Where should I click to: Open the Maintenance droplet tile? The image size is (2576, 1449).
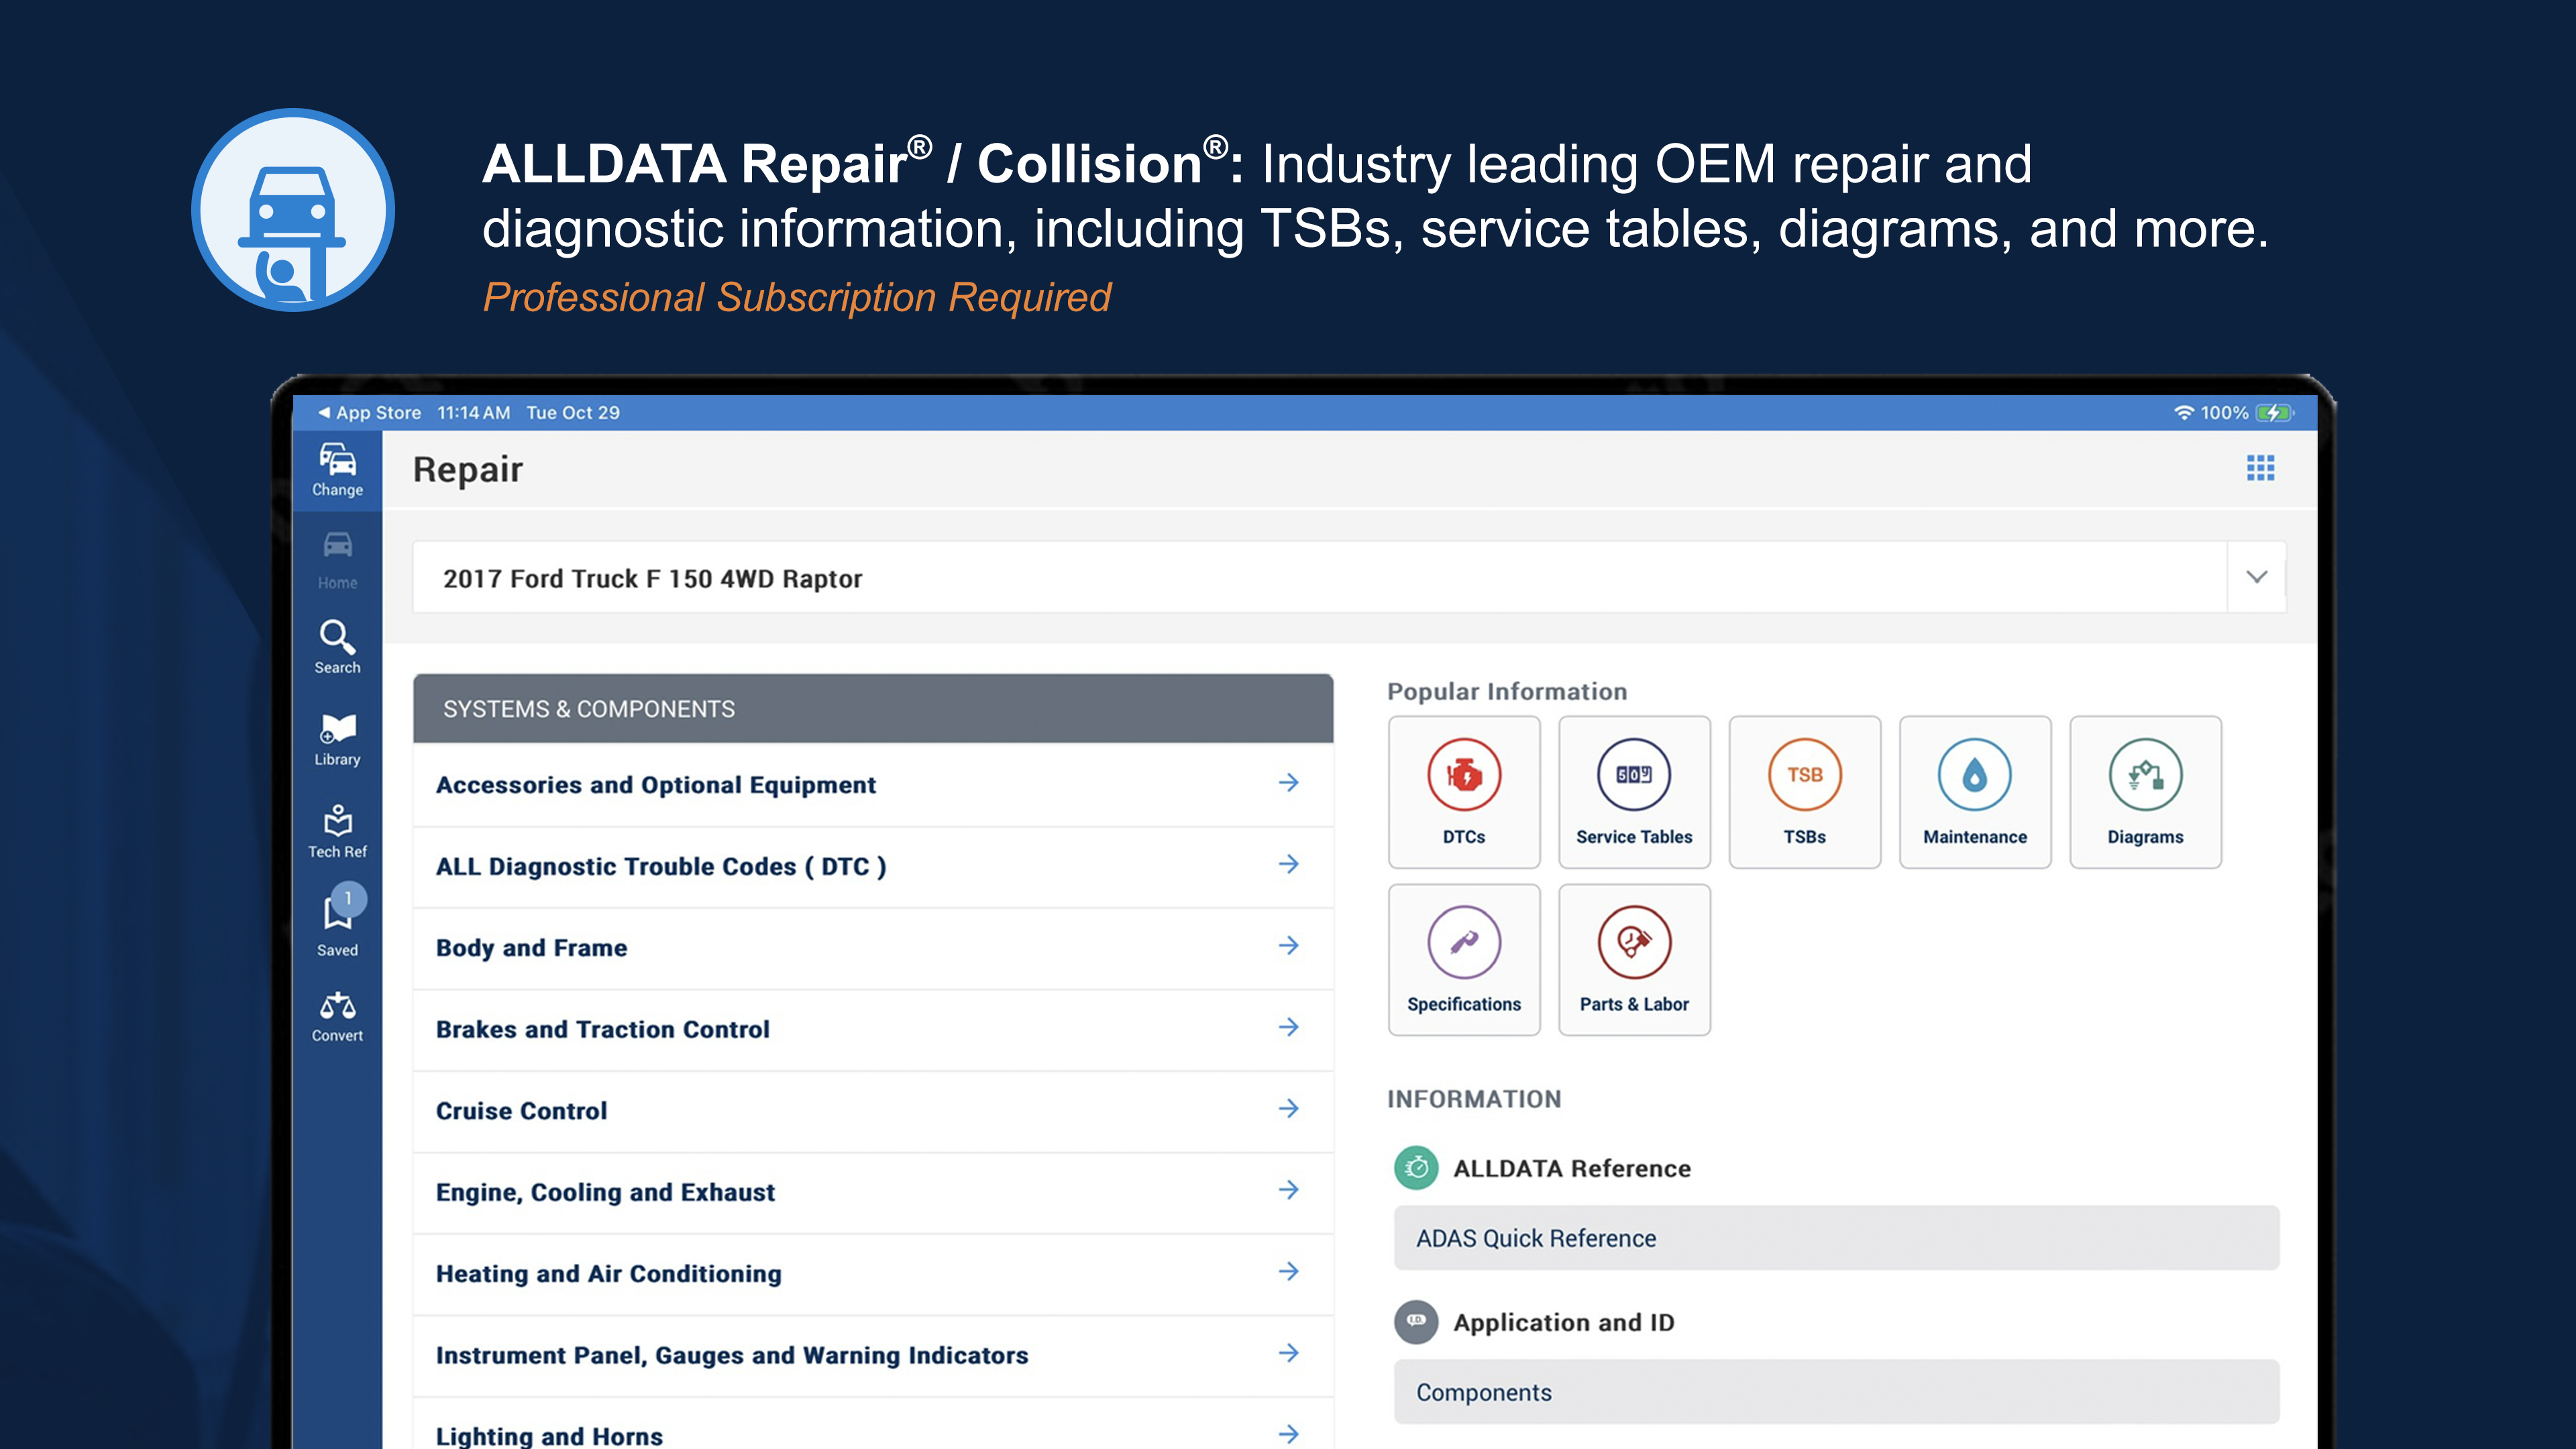click(1975, 792)
